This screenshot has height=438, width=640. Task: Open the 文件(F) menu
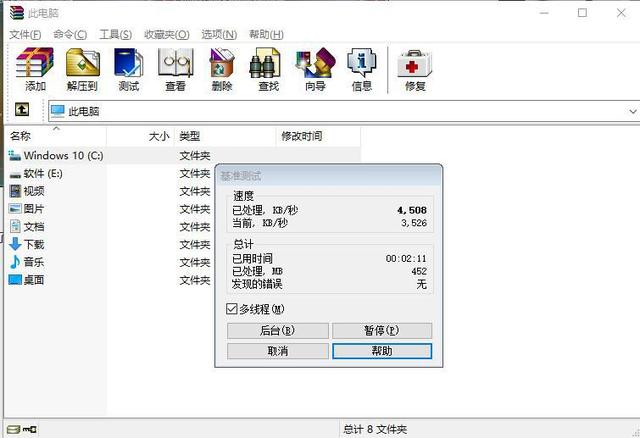pyautogui.click(x=25, y=35)
